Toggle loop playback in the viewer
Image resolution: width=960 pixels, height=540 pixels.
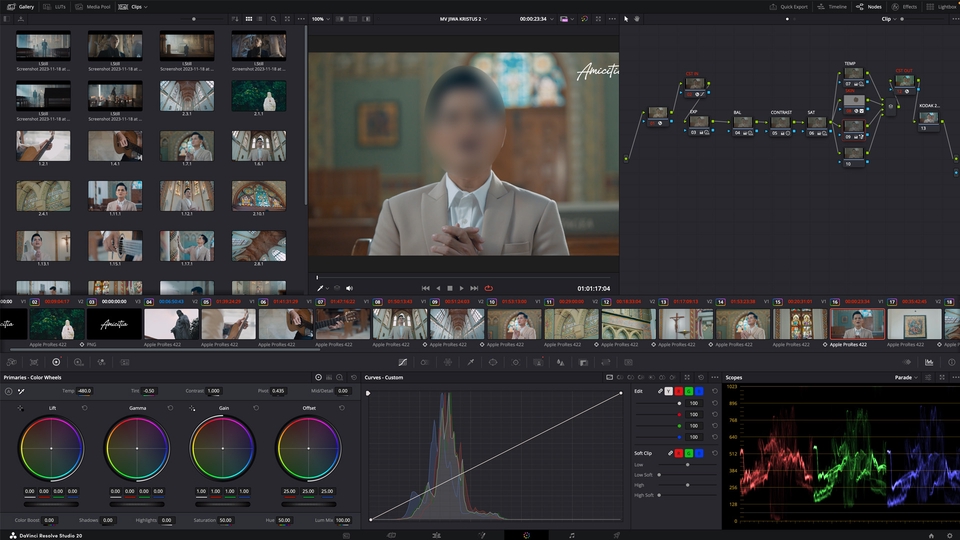click(489, 288)
